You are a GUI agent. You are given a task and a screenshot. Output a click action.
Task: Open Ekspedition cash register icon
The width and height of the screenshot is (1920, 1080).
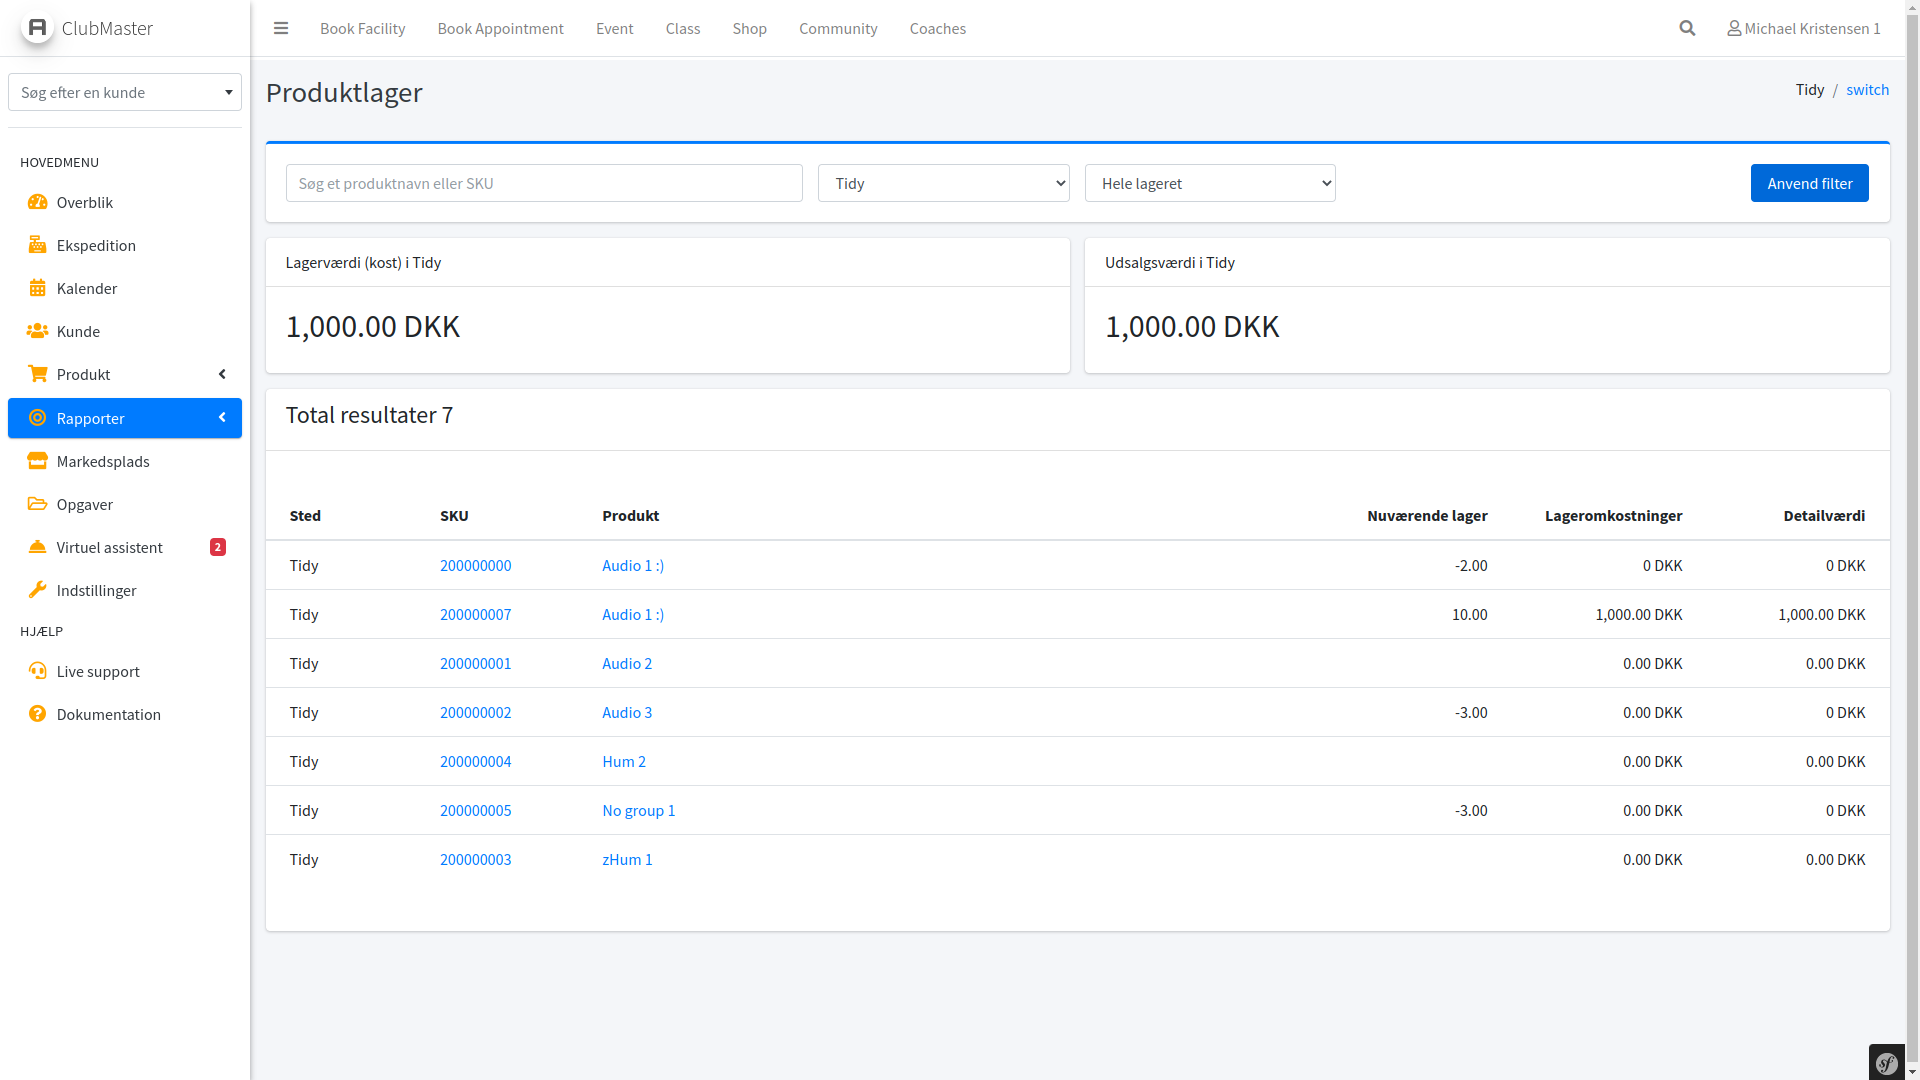(37, 245)
